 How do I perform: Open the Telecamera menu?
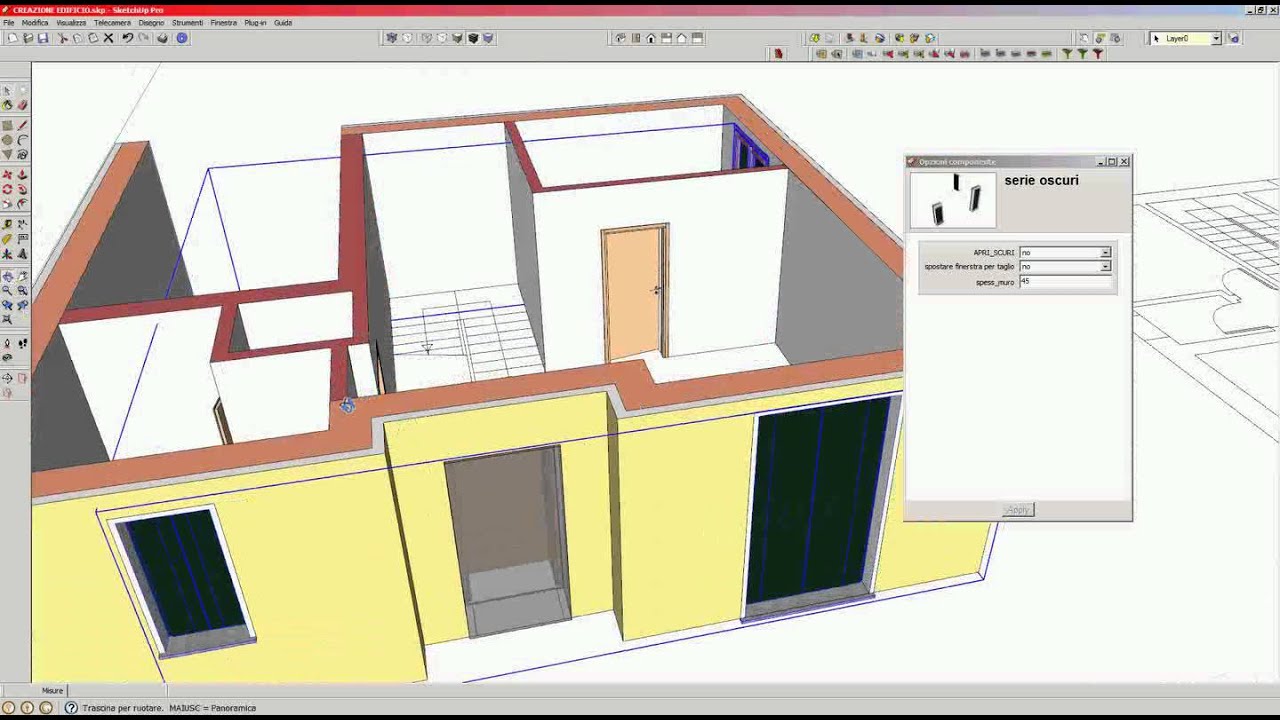pos(112,22)
